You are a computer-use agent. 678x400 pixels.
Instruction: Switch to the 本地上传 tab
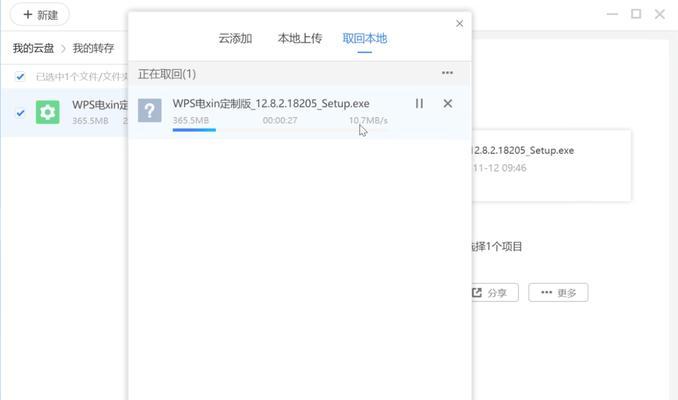tap(300, 38)
